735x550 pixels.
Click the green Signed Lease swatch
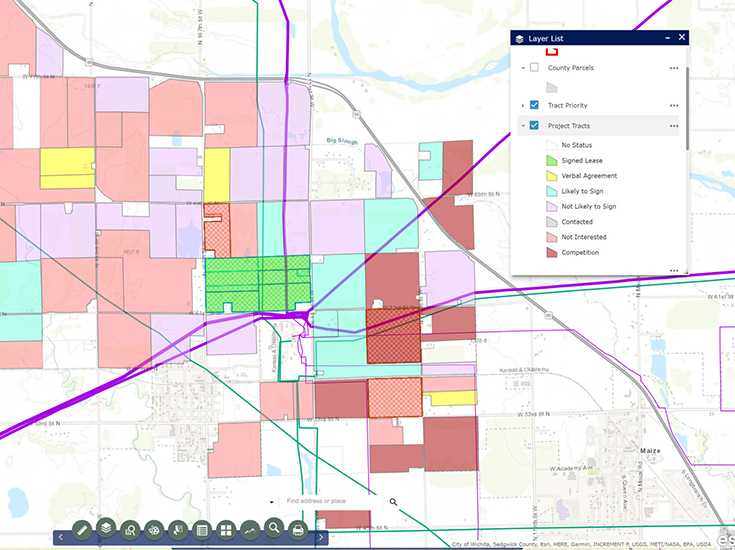(x=552, y=161)
